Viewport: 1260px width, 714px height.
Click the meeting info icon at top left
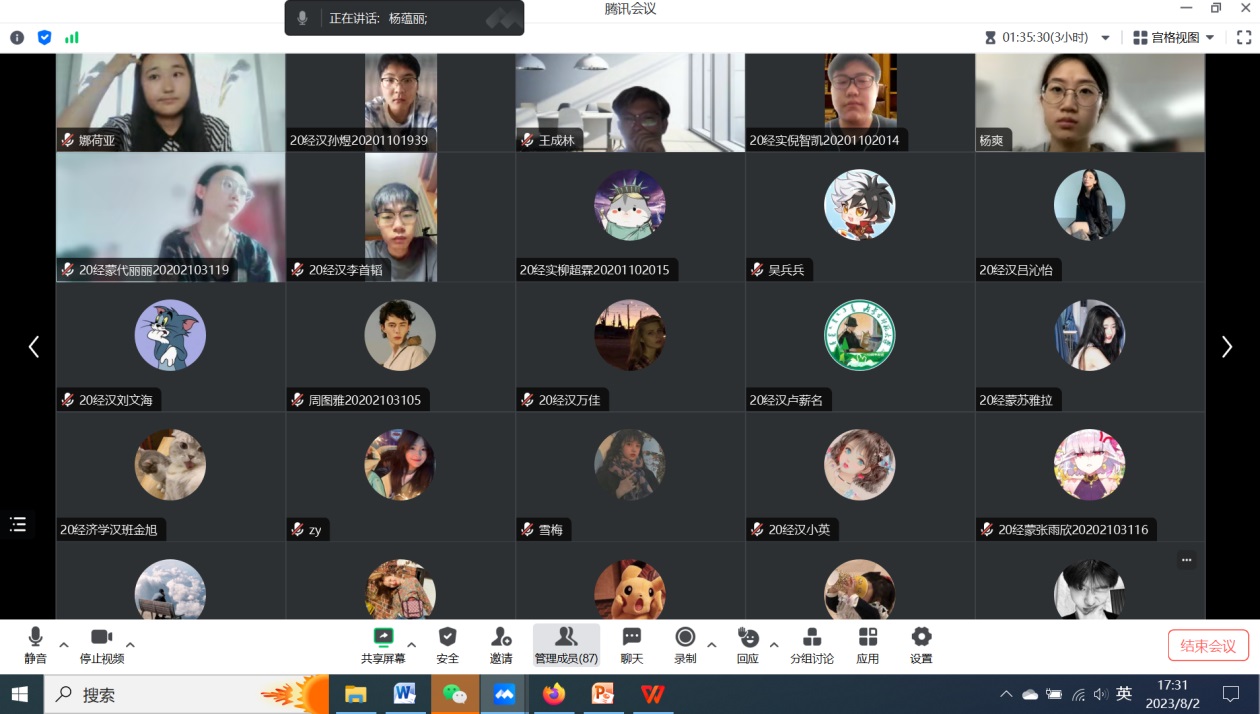coord(17,38)
